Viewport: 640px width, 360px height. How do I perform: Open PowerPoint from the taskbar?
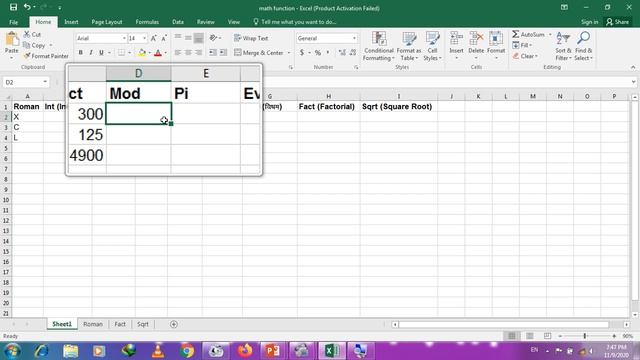point(272,351)
